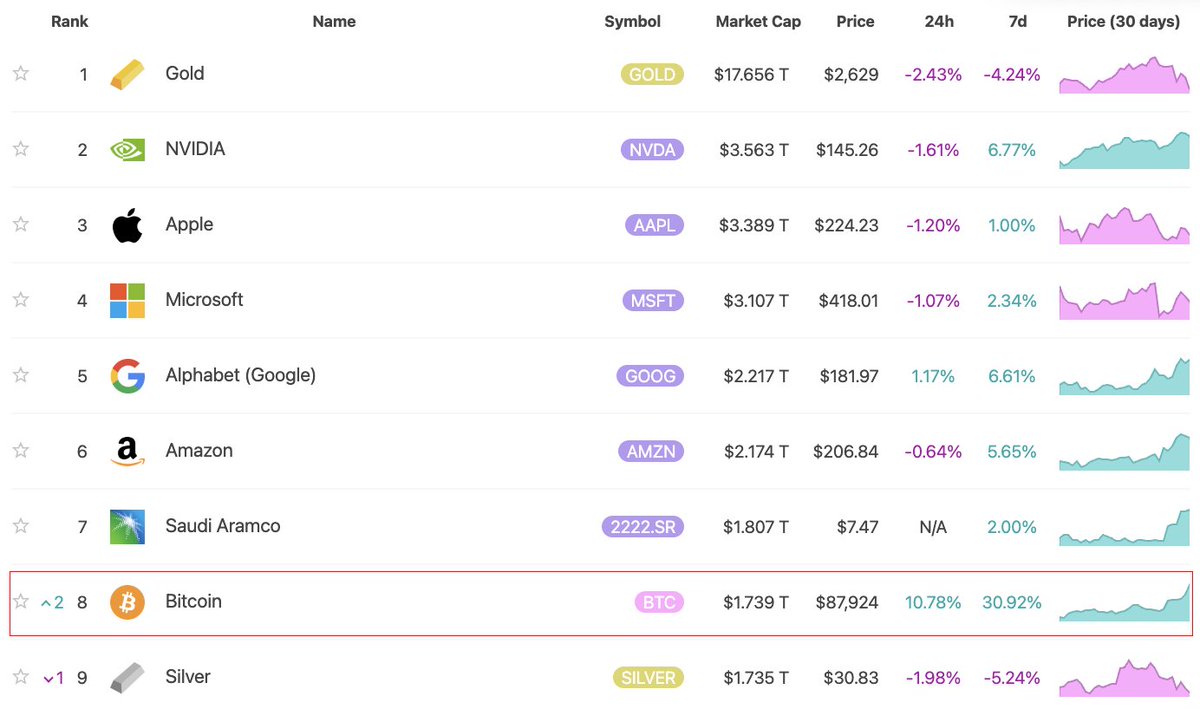This screenshot has width=1200, height=709.
Task: Open NVIDIA's 30-day price chart
Action: click(1125, 150)
